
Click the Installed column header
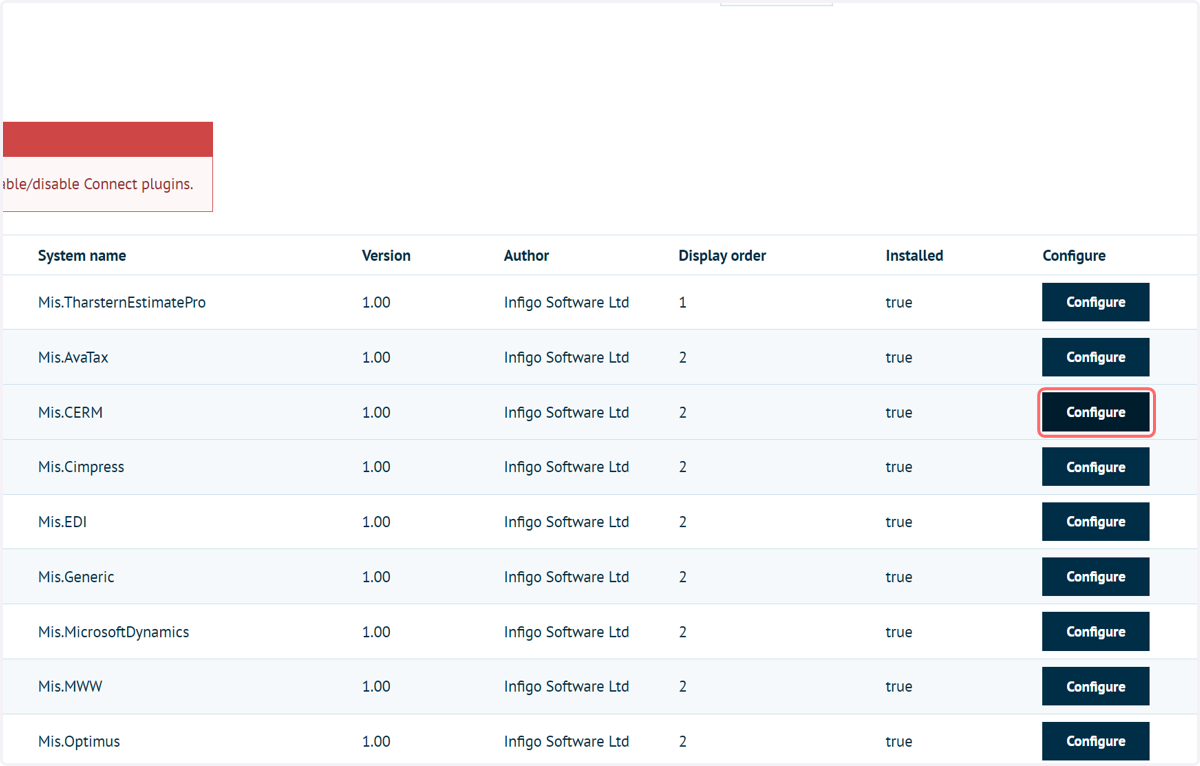pos(914,256)
